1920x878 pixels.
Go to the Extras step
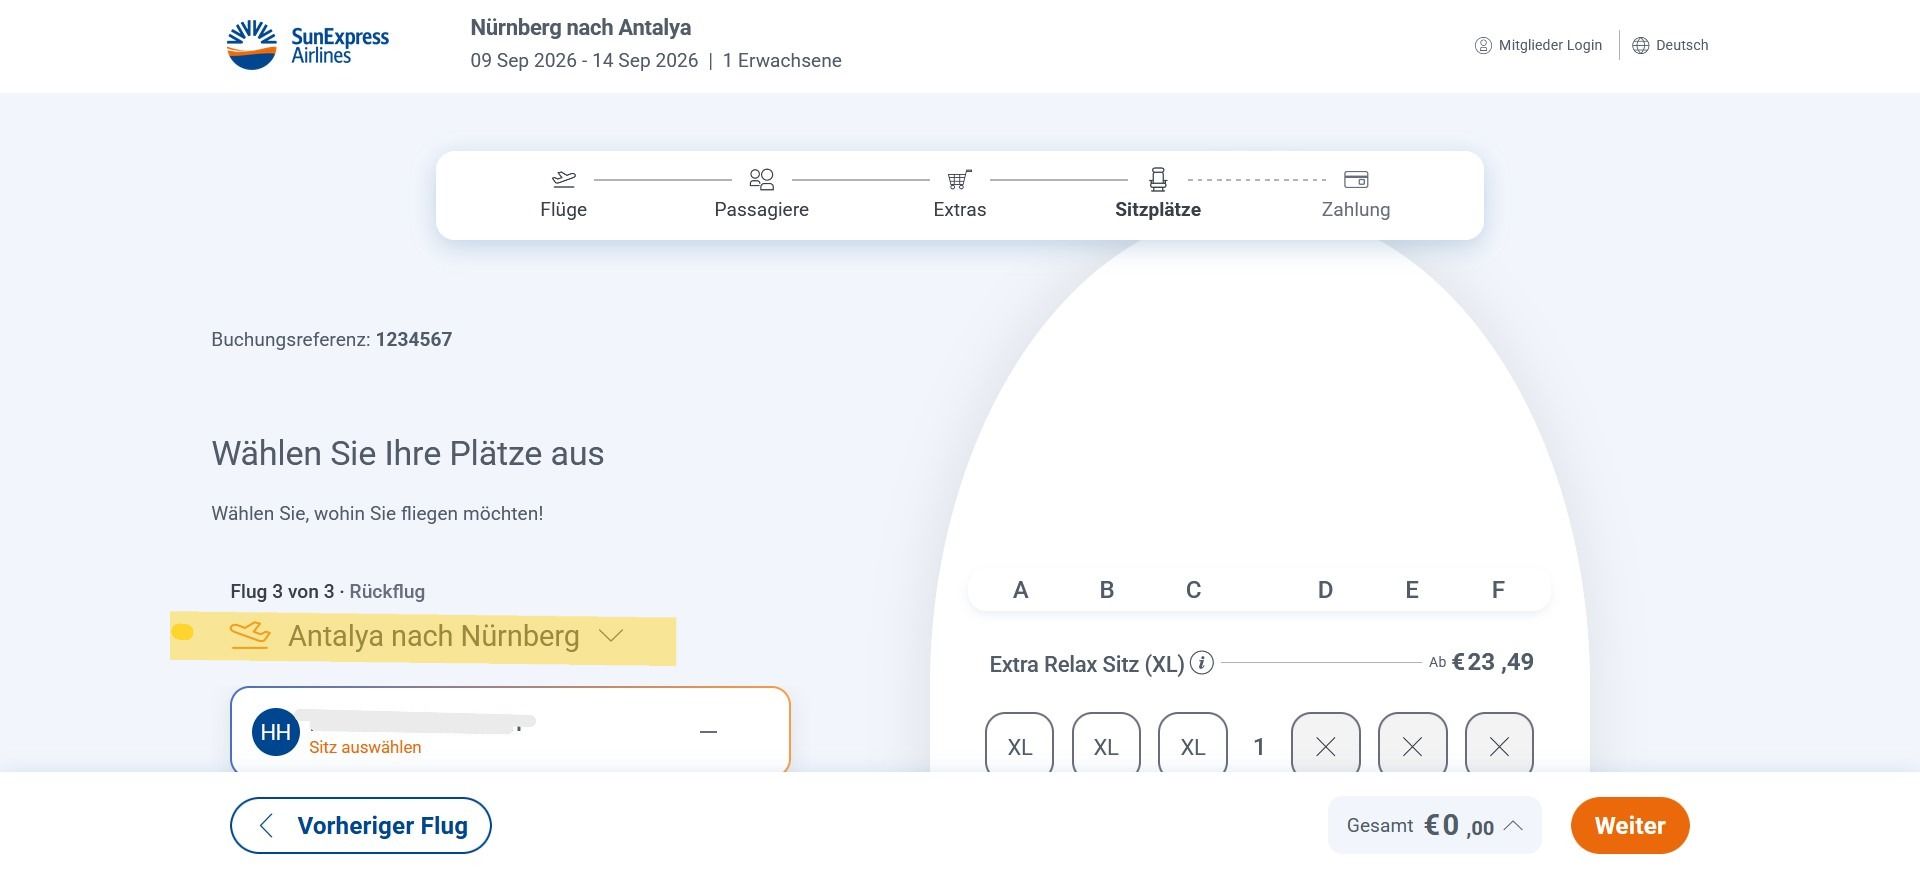coord(959,195)
